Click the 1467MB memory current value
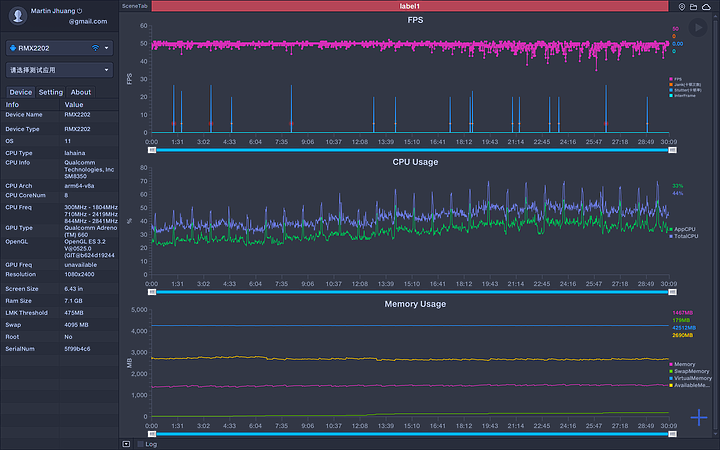The height and width of the screenshot is (450, 720). 682,313
